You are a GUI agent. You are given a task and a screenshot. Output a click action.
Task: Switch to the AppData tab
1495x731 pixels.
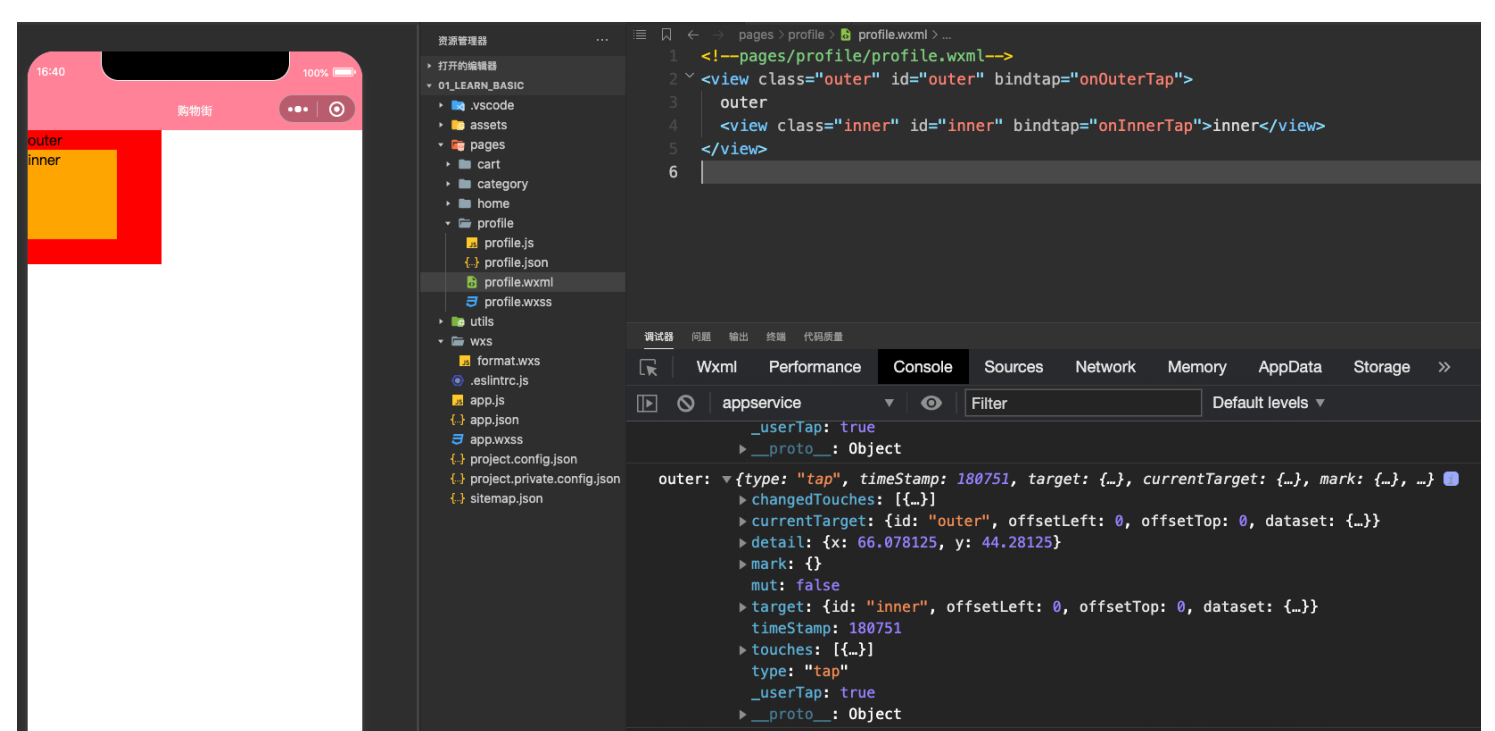1290,367
